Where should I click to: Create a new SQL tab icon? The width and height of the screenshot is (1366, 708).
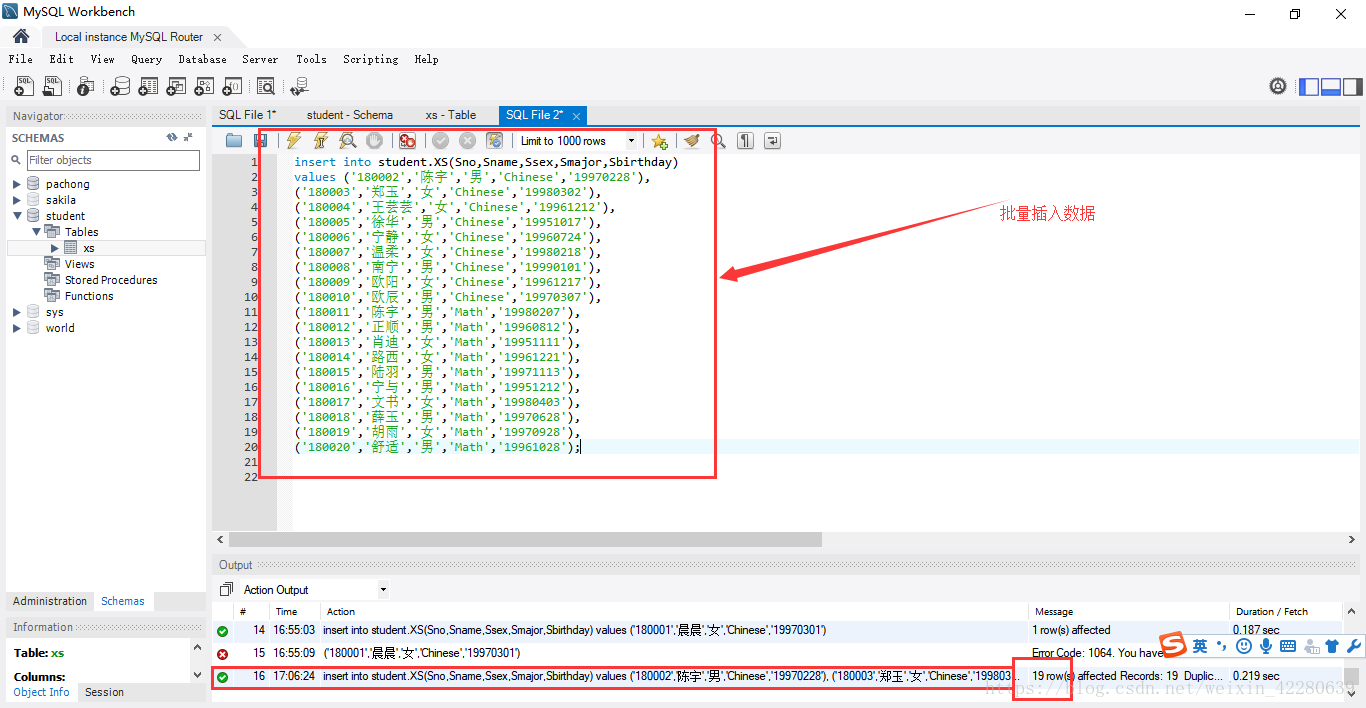pos(24,87)
